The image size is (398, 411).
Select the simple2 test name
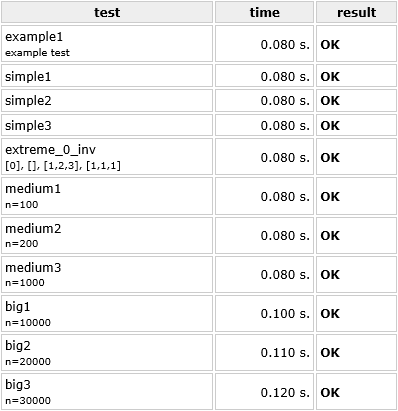[28, 101]
